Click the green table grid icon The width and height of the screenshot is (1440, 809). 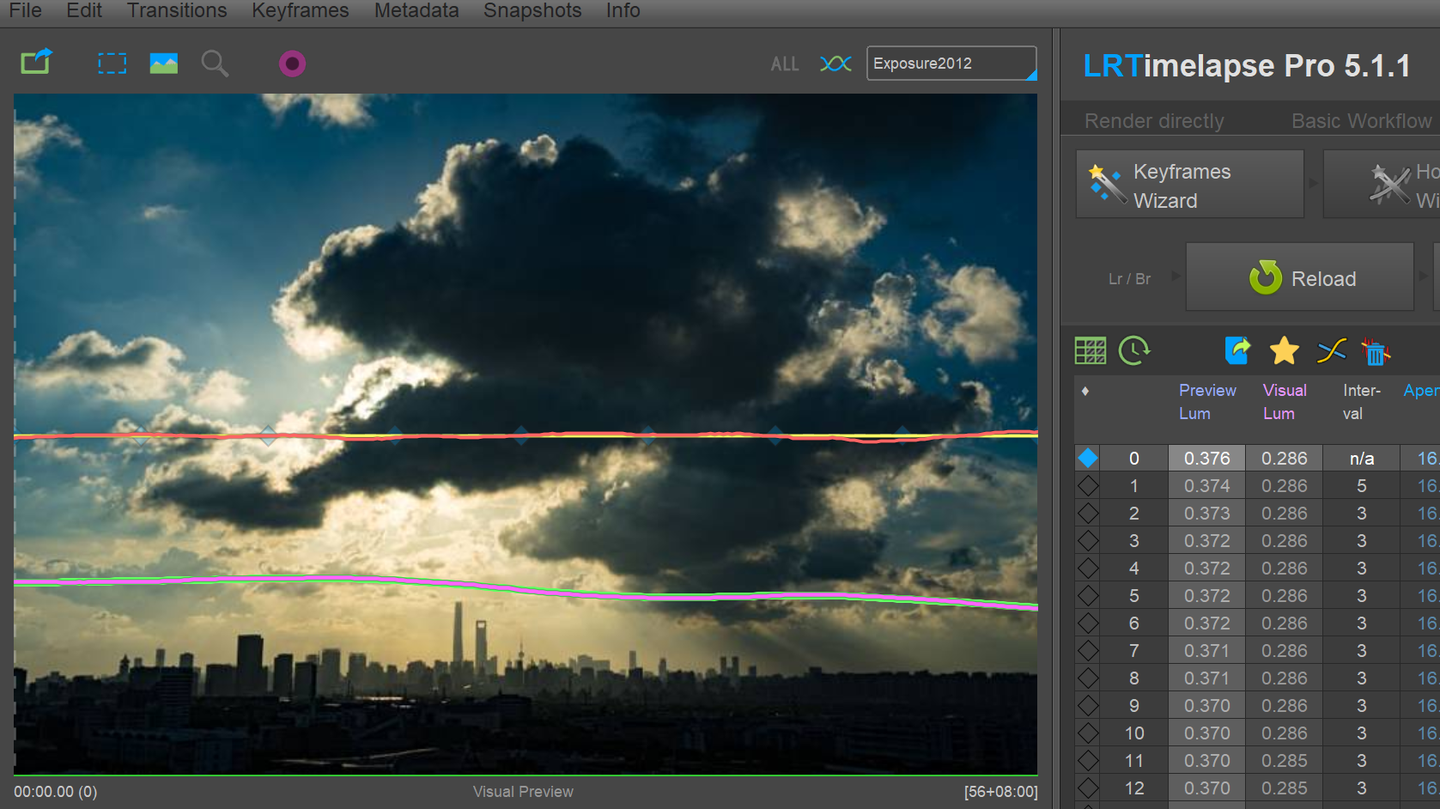pos(1090,351)
